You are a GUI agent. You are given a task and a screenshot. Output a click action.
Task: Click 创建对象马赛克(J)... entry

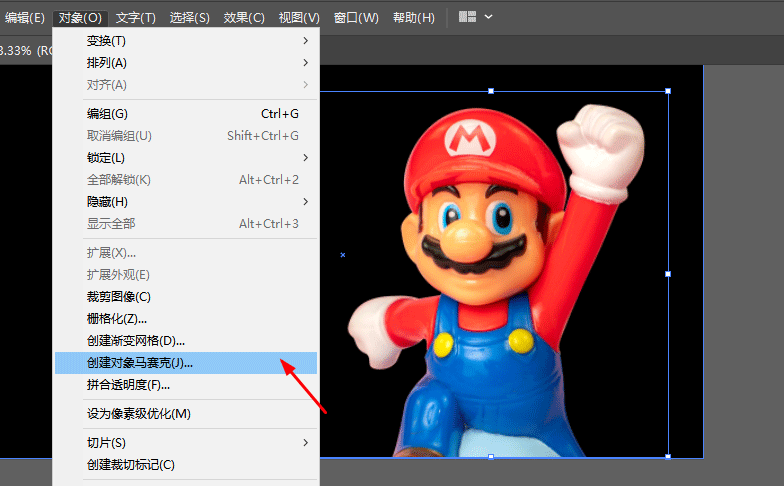click(x=186, y=363)
